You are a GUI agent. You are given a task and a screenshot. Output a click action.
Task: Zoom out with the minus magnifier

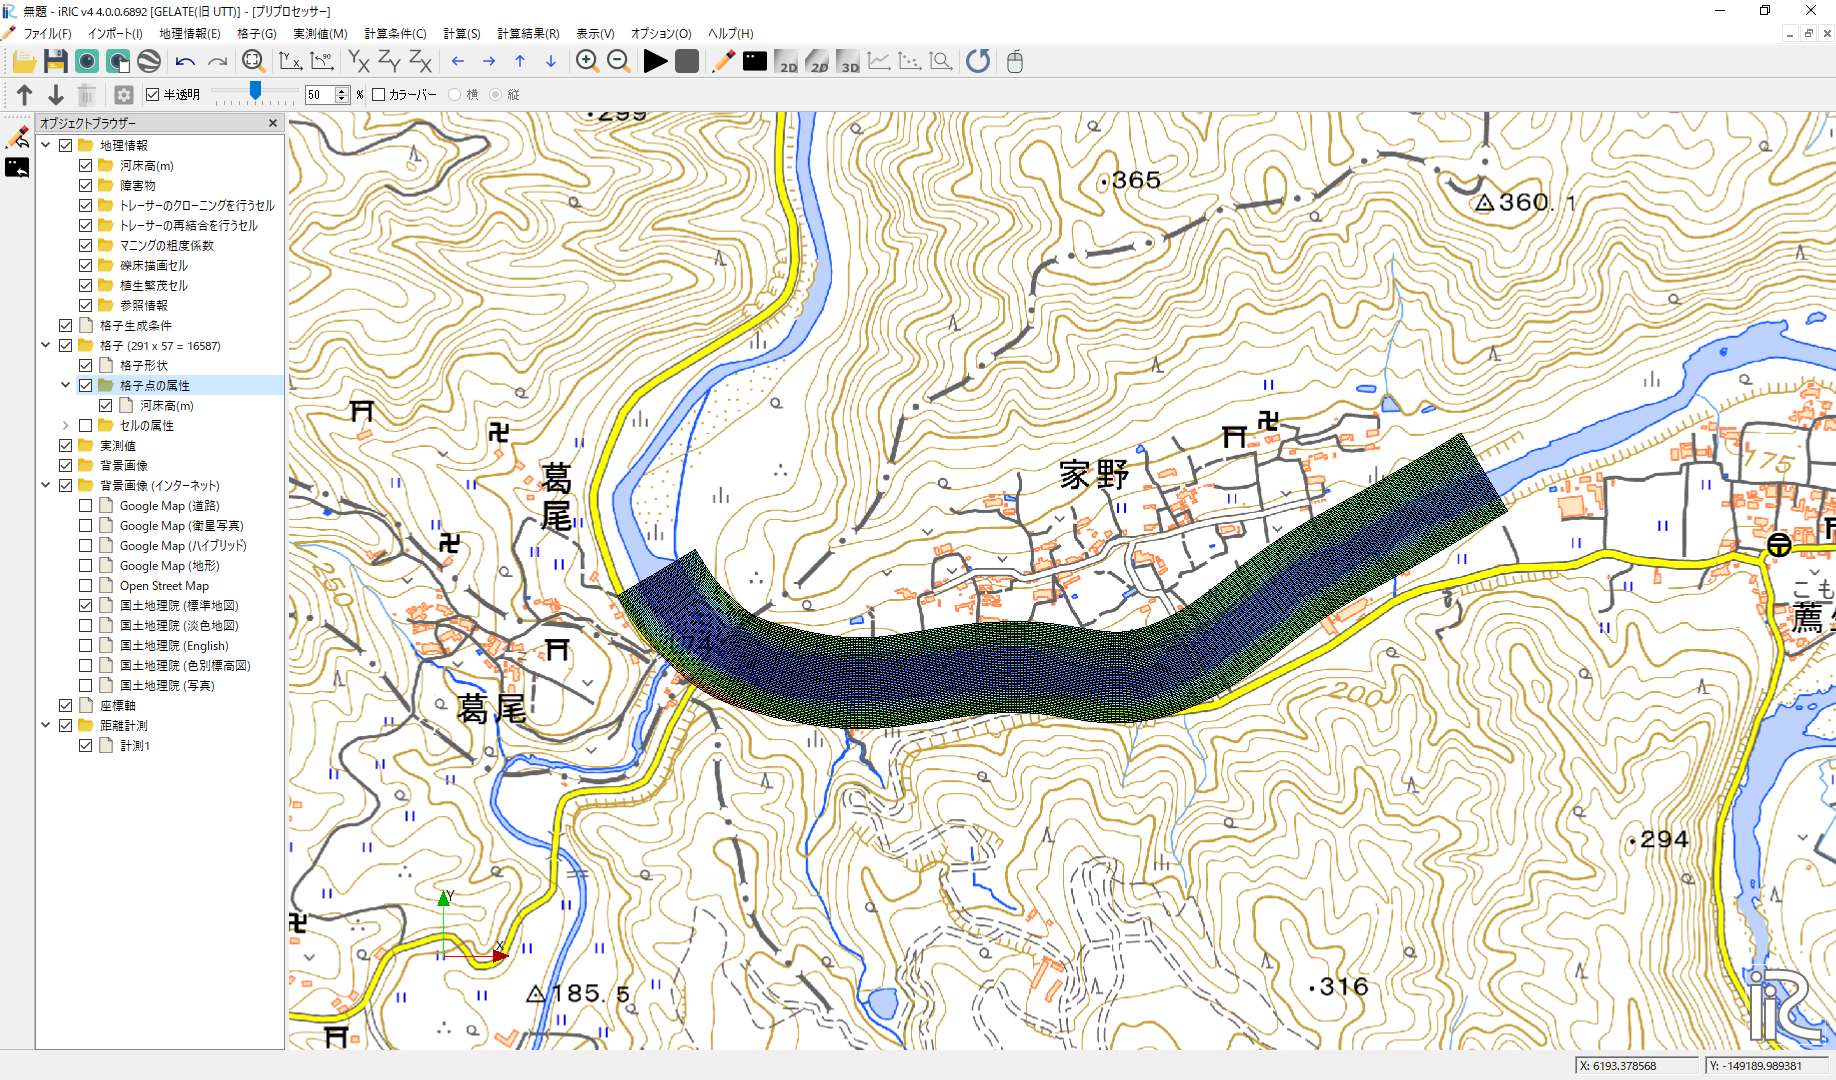[618, 62]
